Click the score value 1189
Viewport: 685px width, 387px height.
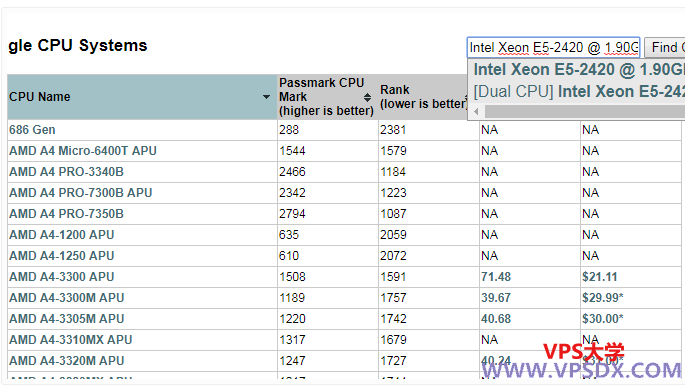[292, 297]
